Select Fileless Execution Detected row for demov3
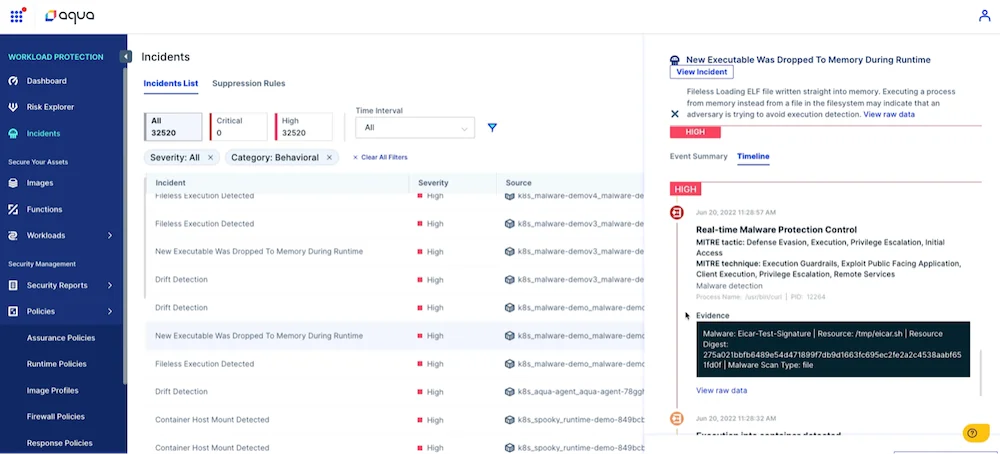The width and height of the screenshot is (1000, 455). (x=394, y=224)
